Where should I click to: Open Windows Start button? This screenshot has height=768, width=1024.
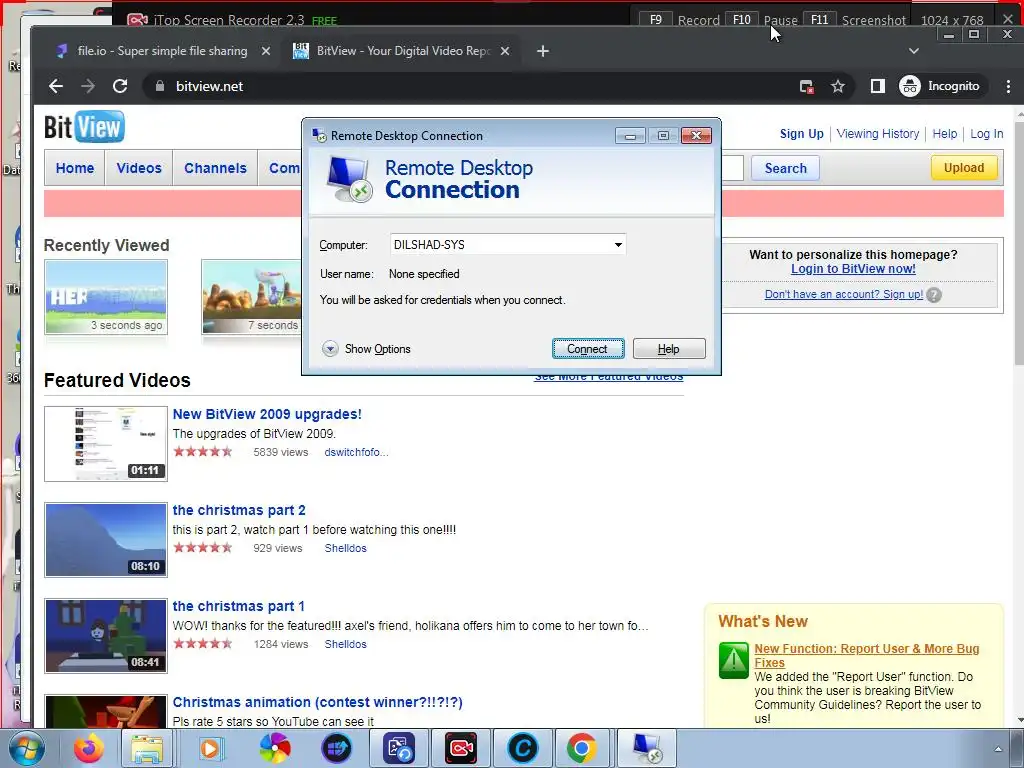click(26, 748)
